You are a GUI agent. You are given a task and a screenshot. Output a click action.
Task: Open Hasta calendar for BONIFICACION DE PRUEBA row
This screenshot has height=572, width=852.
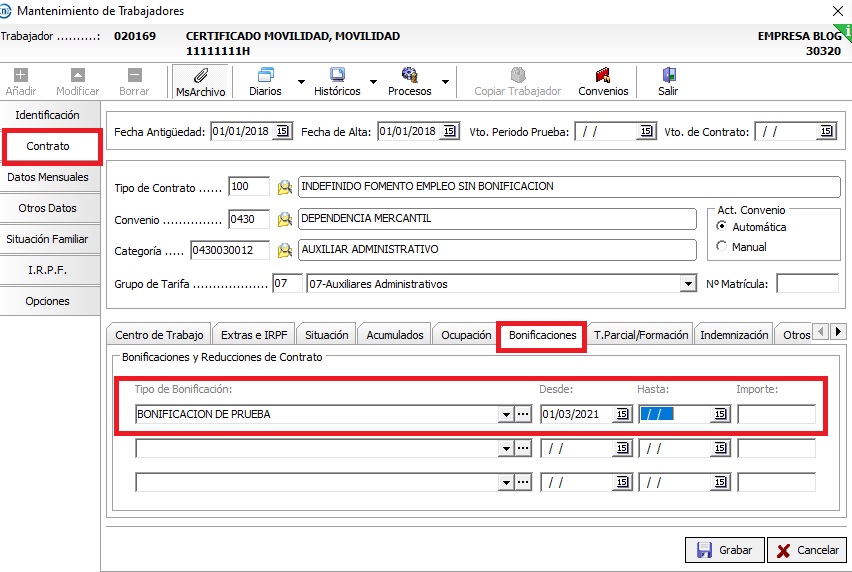(721, 414)
